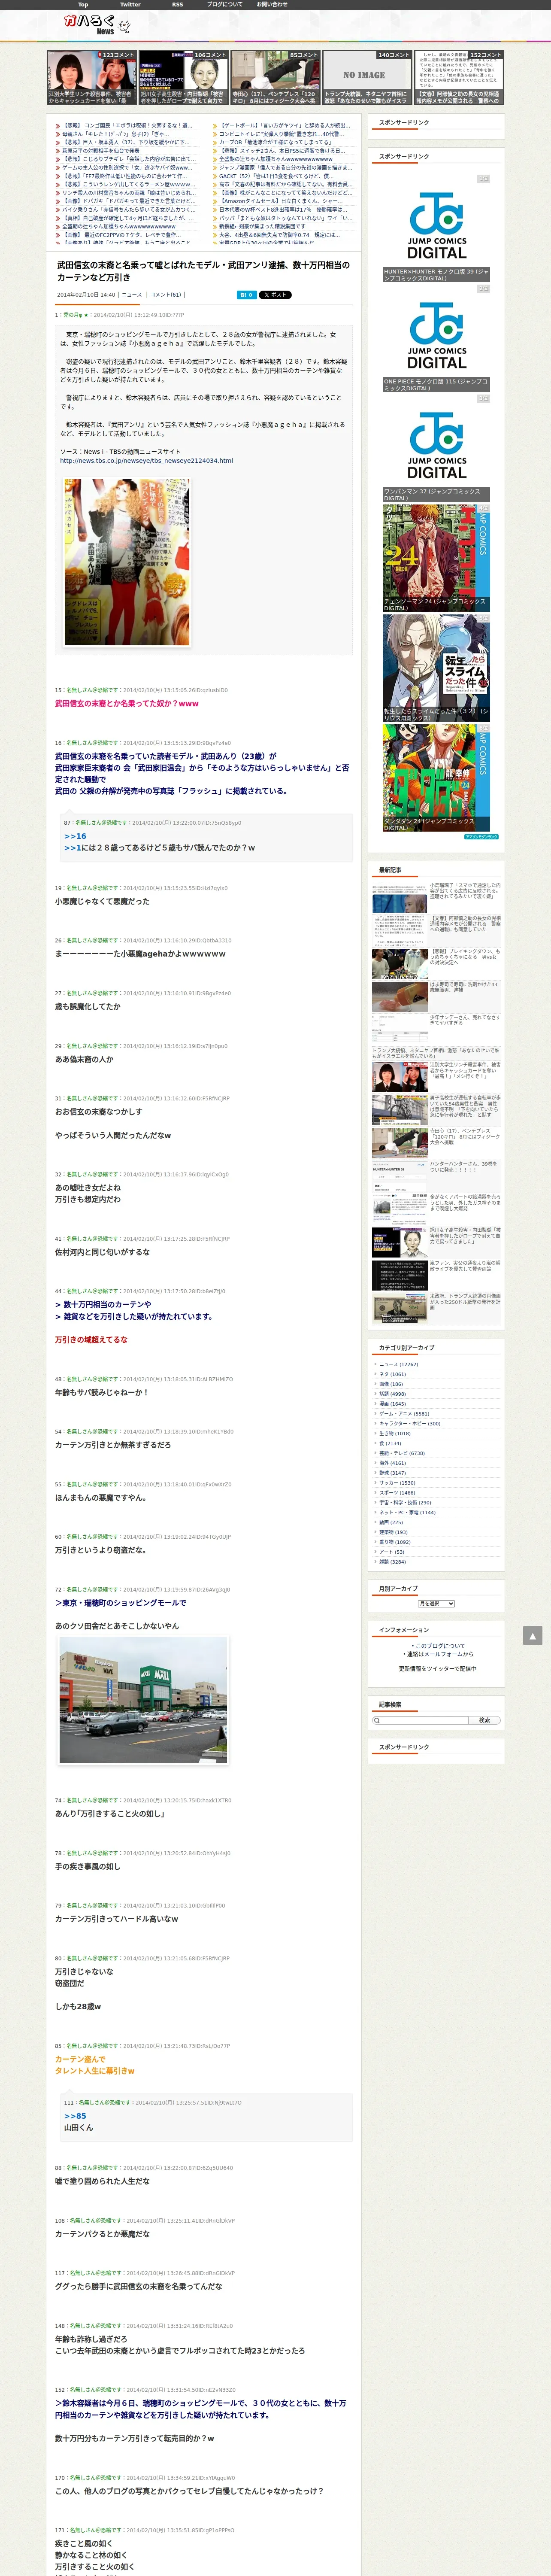Open the サッカー (1530) category archive
551x2576 pixels.
click(x=397, y=1483)
